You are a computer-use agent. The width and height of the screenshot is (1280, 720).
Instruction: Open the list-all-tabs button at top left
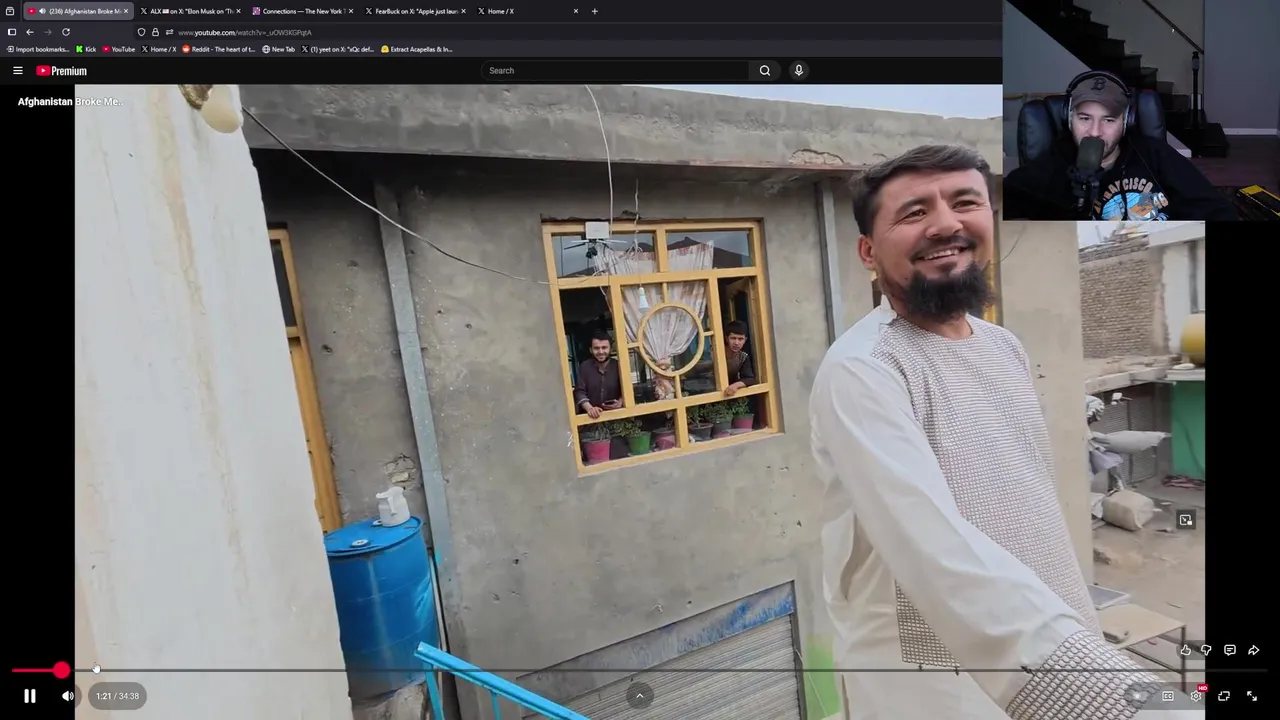point(10,11)
